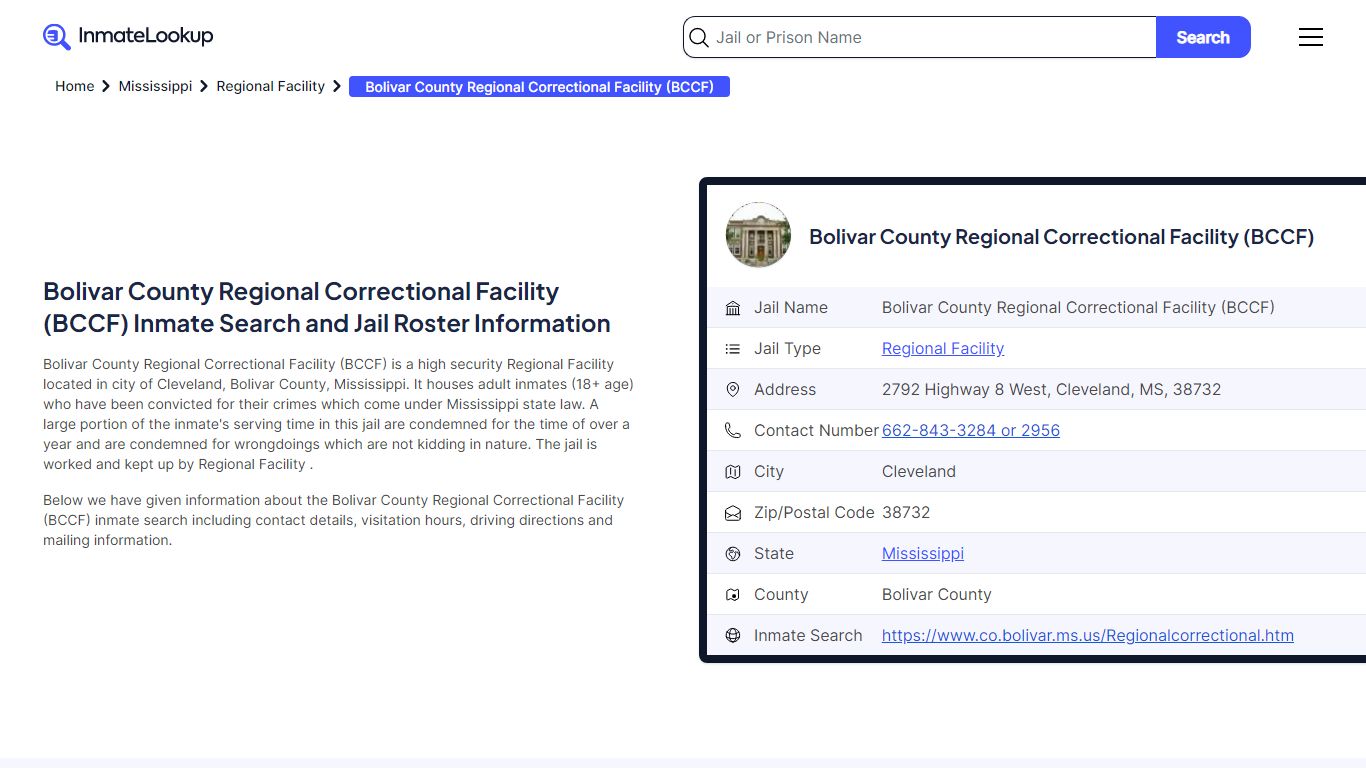The width and height of the screenshot is (1366, 768).
Task: Click the Jail Name value in table
Action: [x=1078, y=307]
